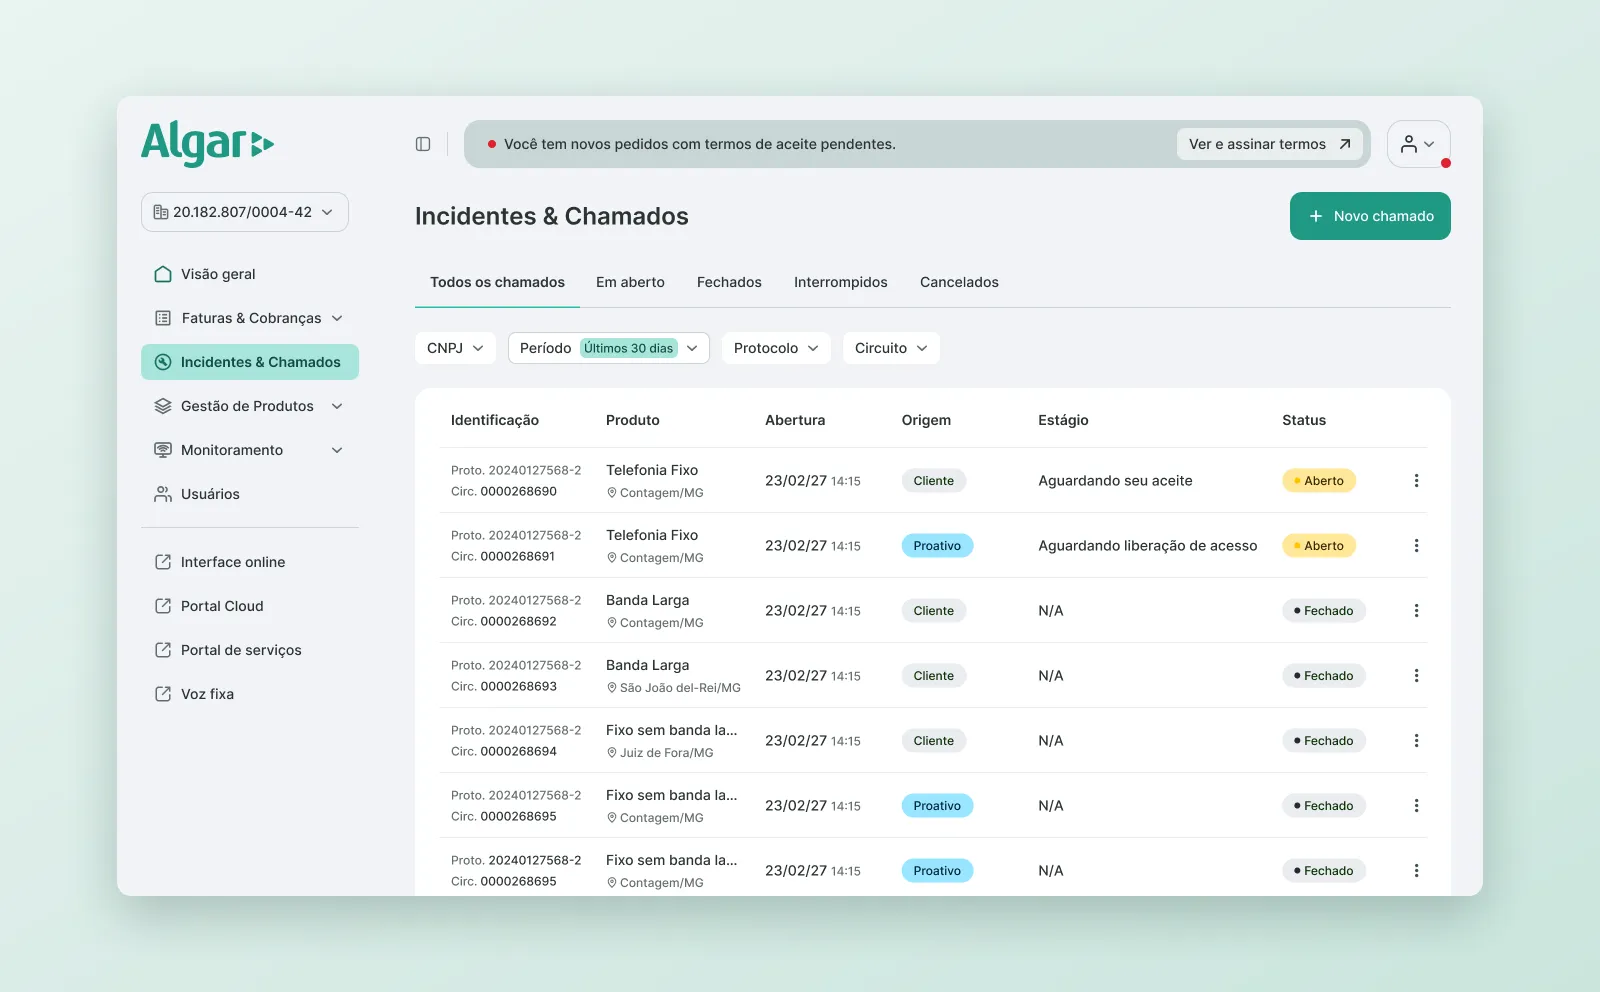
Task: Switch to the Em aberto tab
Action: (630, 282)
